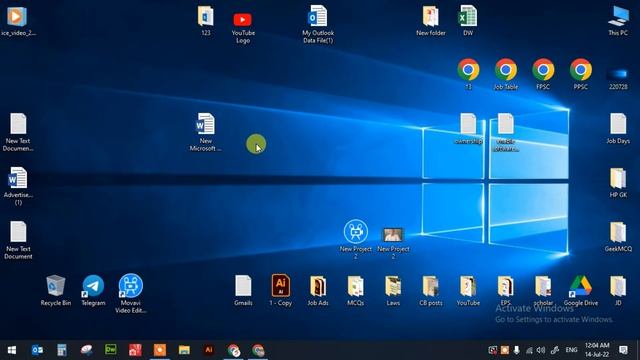Click the red app icon beside Dreamweaver in taskbar
The image size is (640, 360).
[135, 350]
